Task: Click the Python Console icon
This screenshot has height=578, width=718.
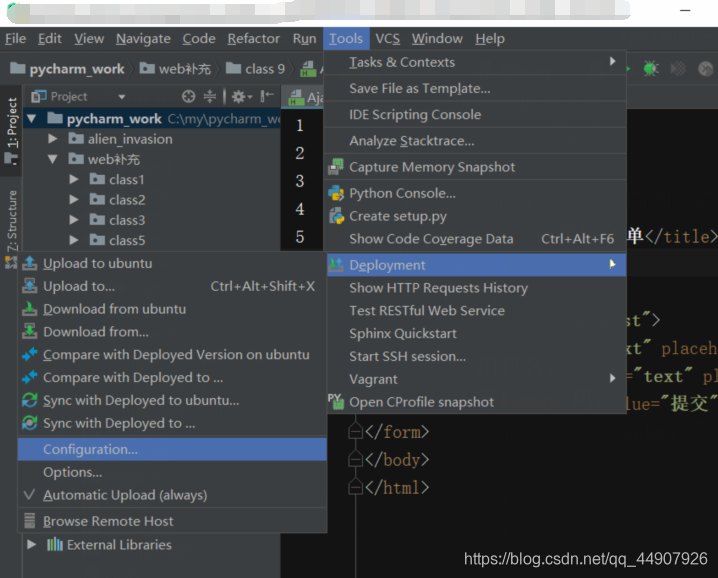Action: tap(336, 193)
